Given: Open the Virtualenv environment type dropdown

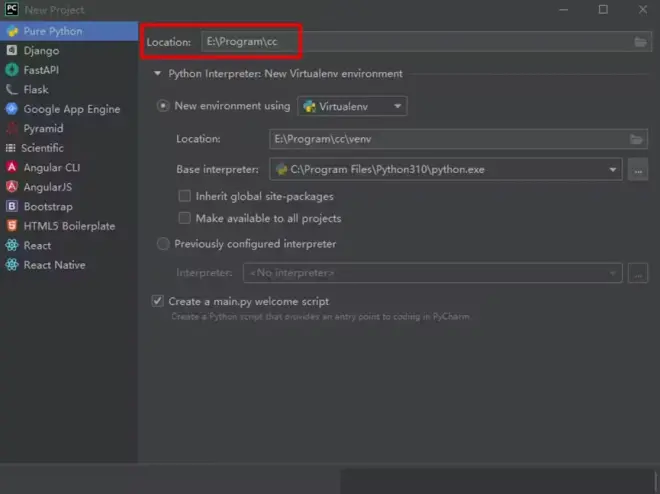Looking at the screenshot, I should (x=352, y=106).
